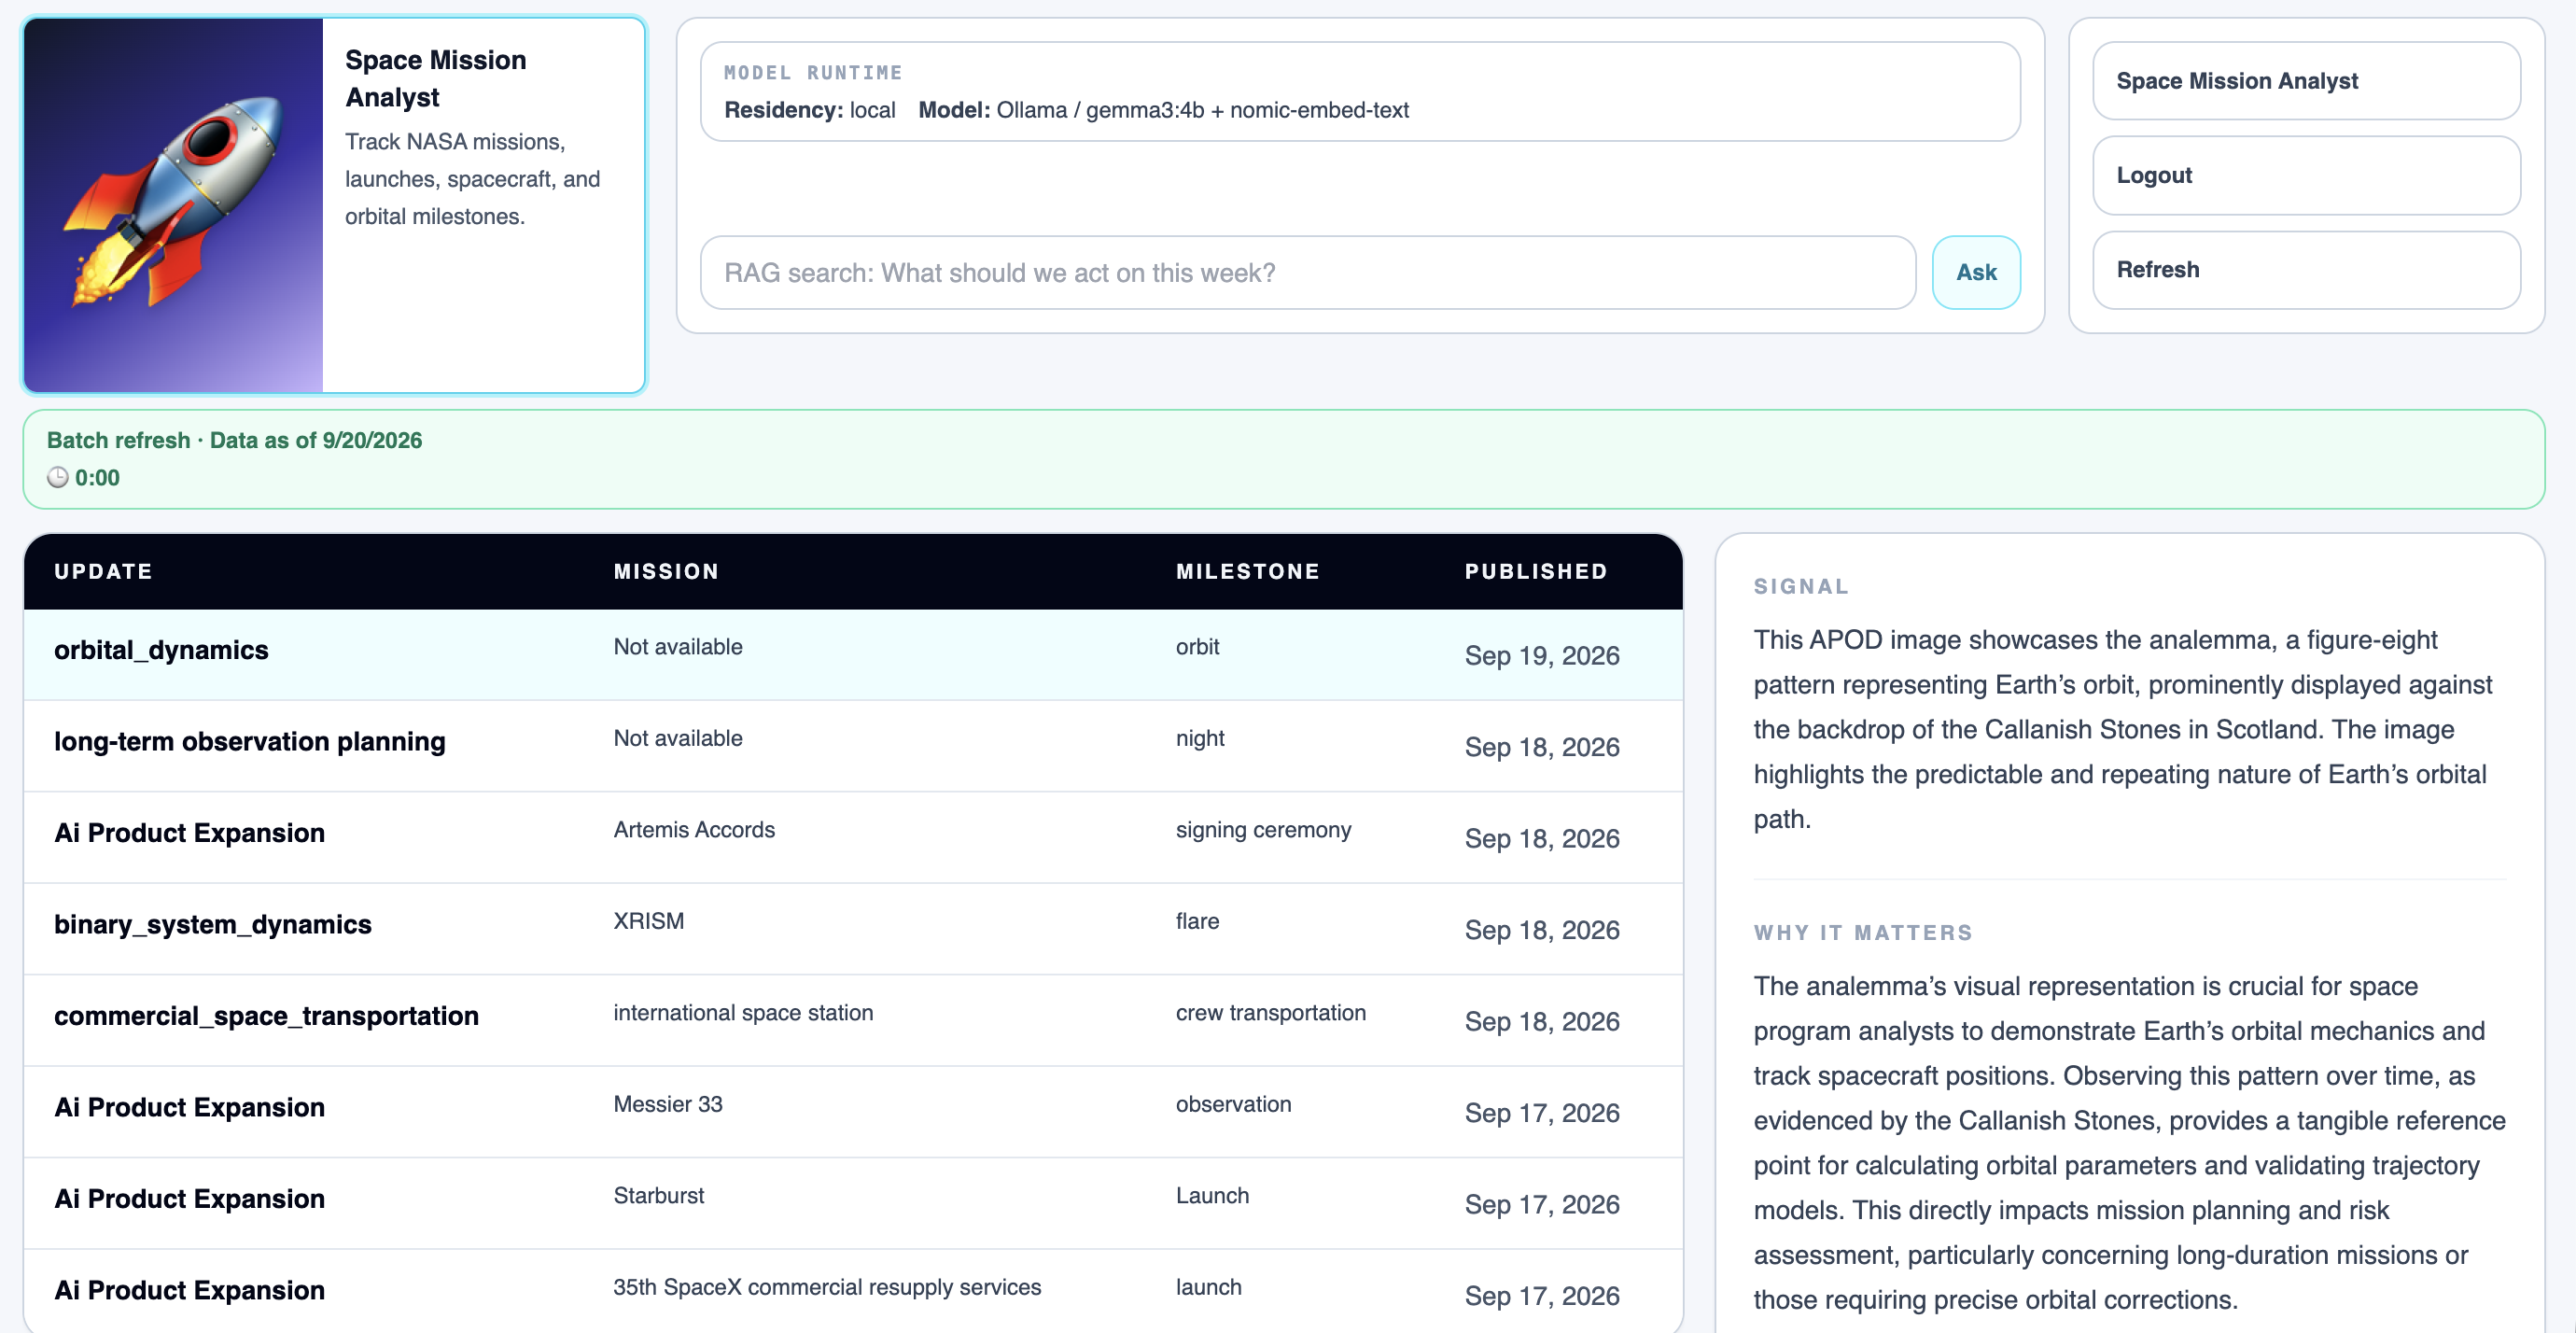Click the SIGNAL section heading
This screenshot has width=2576, height=1333.
1801,586
